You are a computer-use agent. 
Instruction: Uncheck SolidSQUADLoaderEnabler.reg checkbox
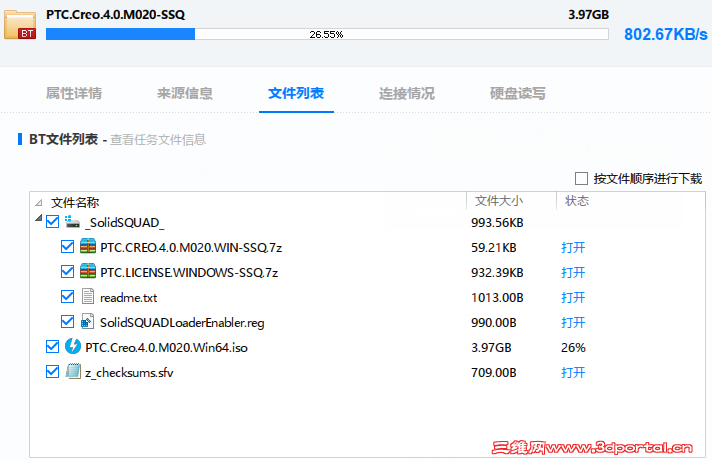(67, 322)
